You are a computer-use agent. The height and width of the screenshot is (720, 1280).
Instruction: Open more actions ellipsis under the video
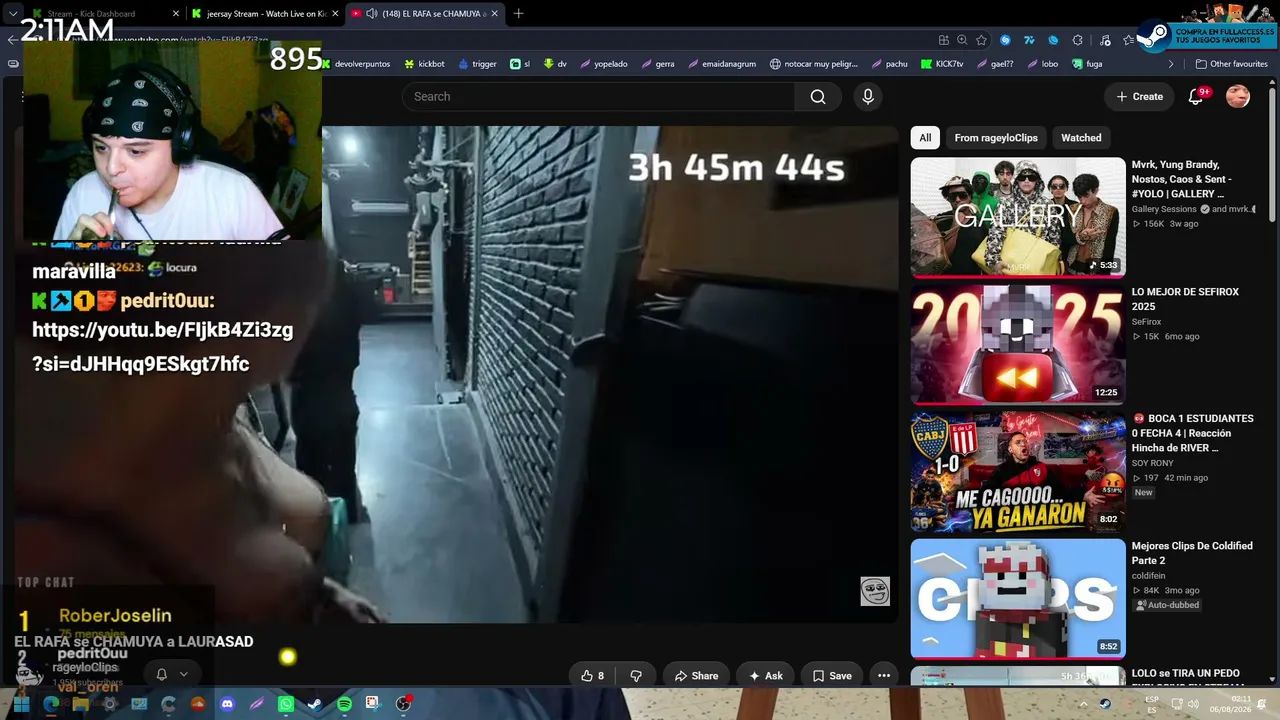tap(884, 676)
